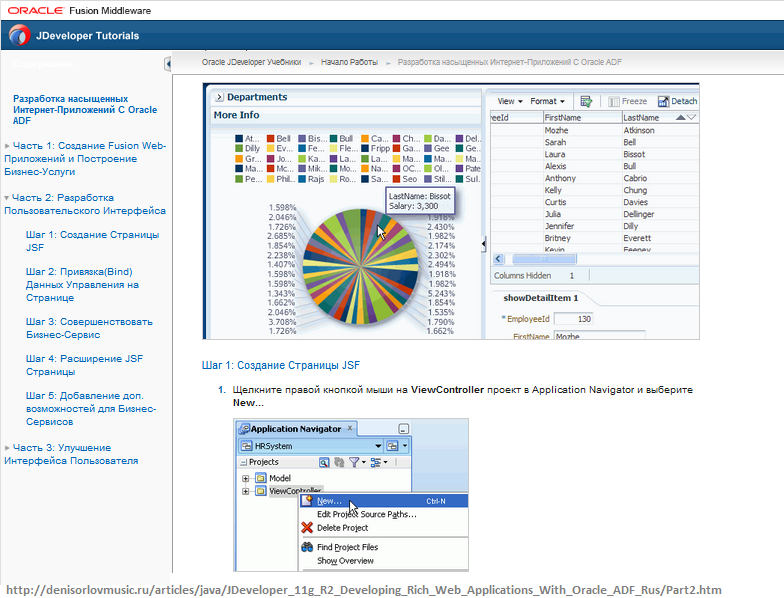Click the Шаг 1: Создание Страницы JSF heading

(280, 366)
